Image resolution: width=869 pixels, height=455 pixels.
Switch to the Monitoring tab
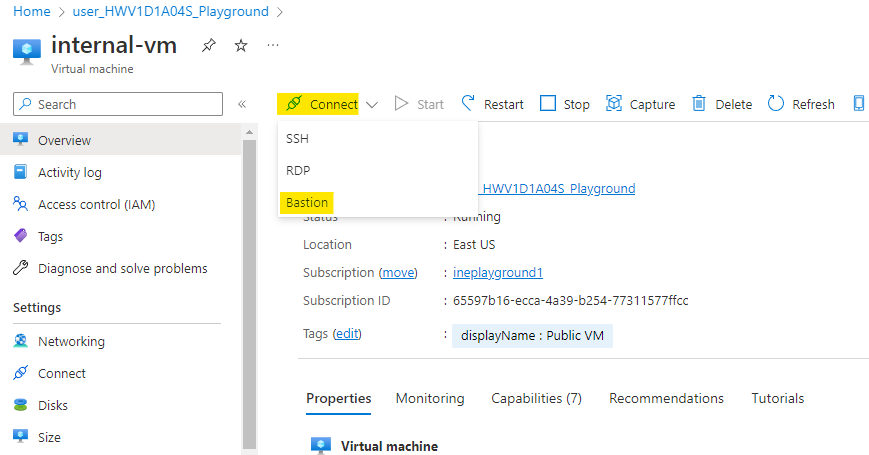(x=430, y=398)
